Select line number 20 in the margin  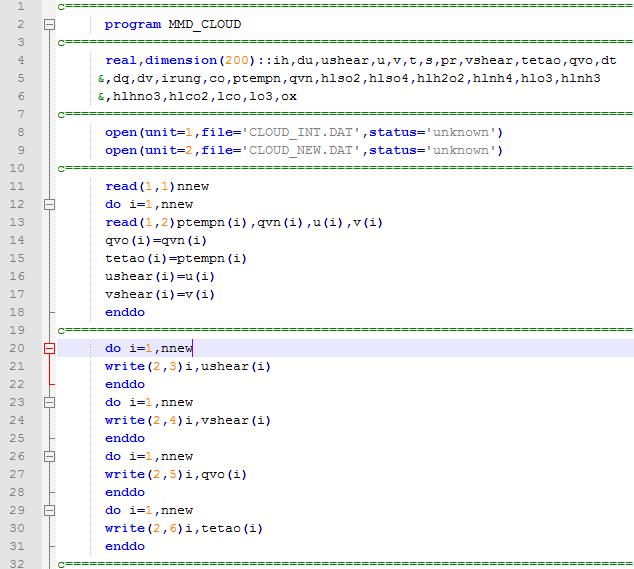[x=17, y=348]
